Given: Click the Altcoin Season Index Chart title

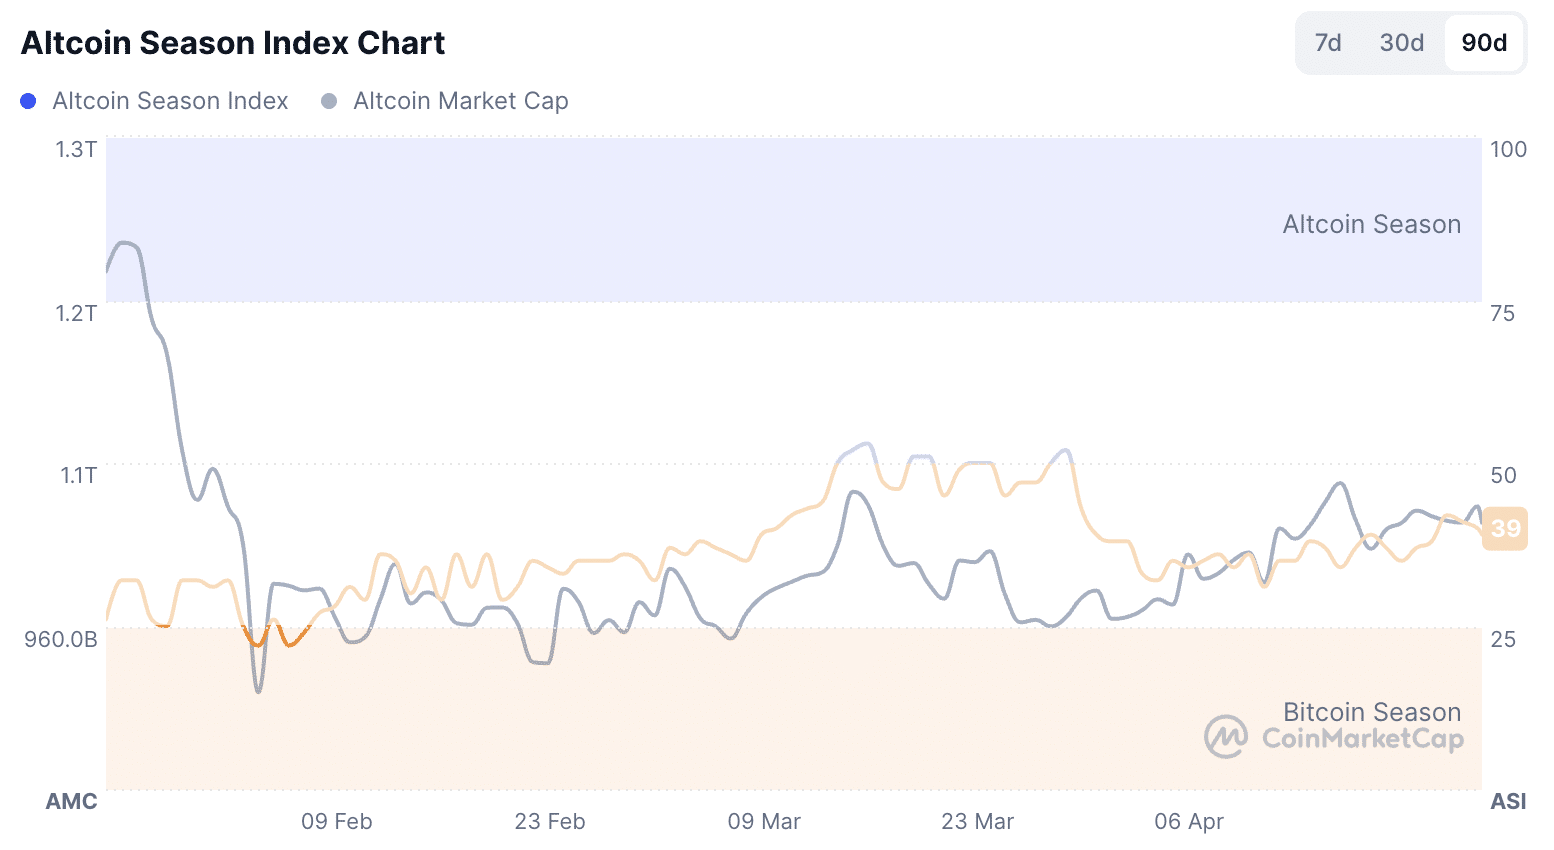Looking at the screenshot, I should click(x=232, y=42).
